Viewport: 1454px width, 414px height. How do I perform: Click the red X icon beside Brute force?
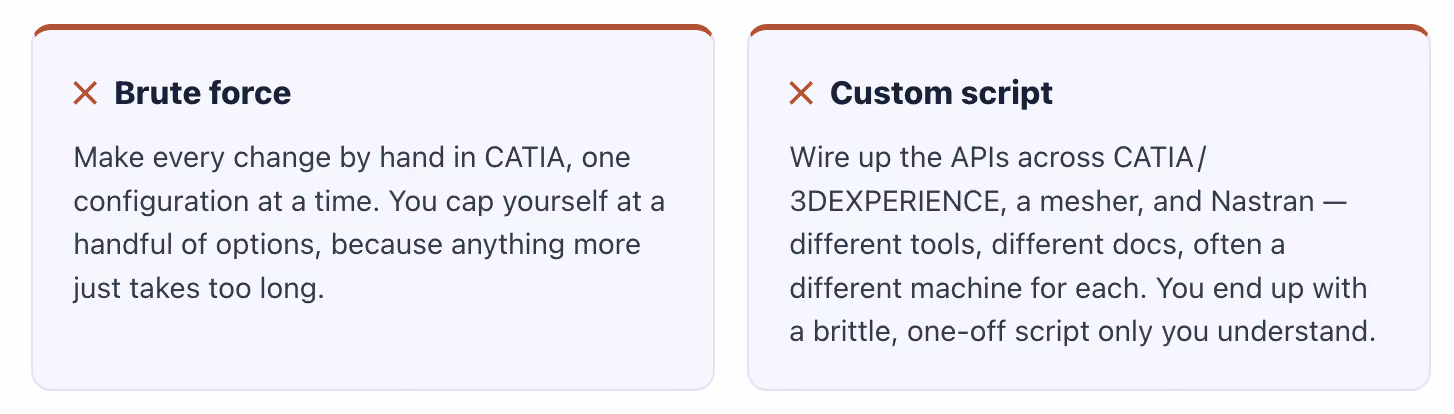[86, 94]
